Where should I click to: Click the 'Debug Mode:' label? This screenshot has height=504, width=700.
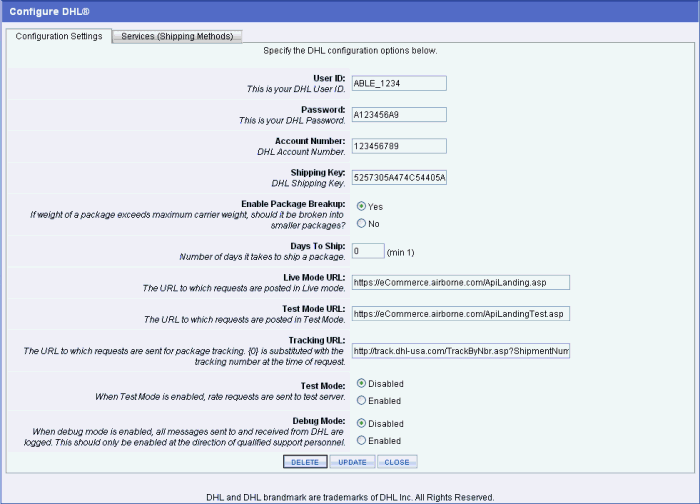point(319,421)
